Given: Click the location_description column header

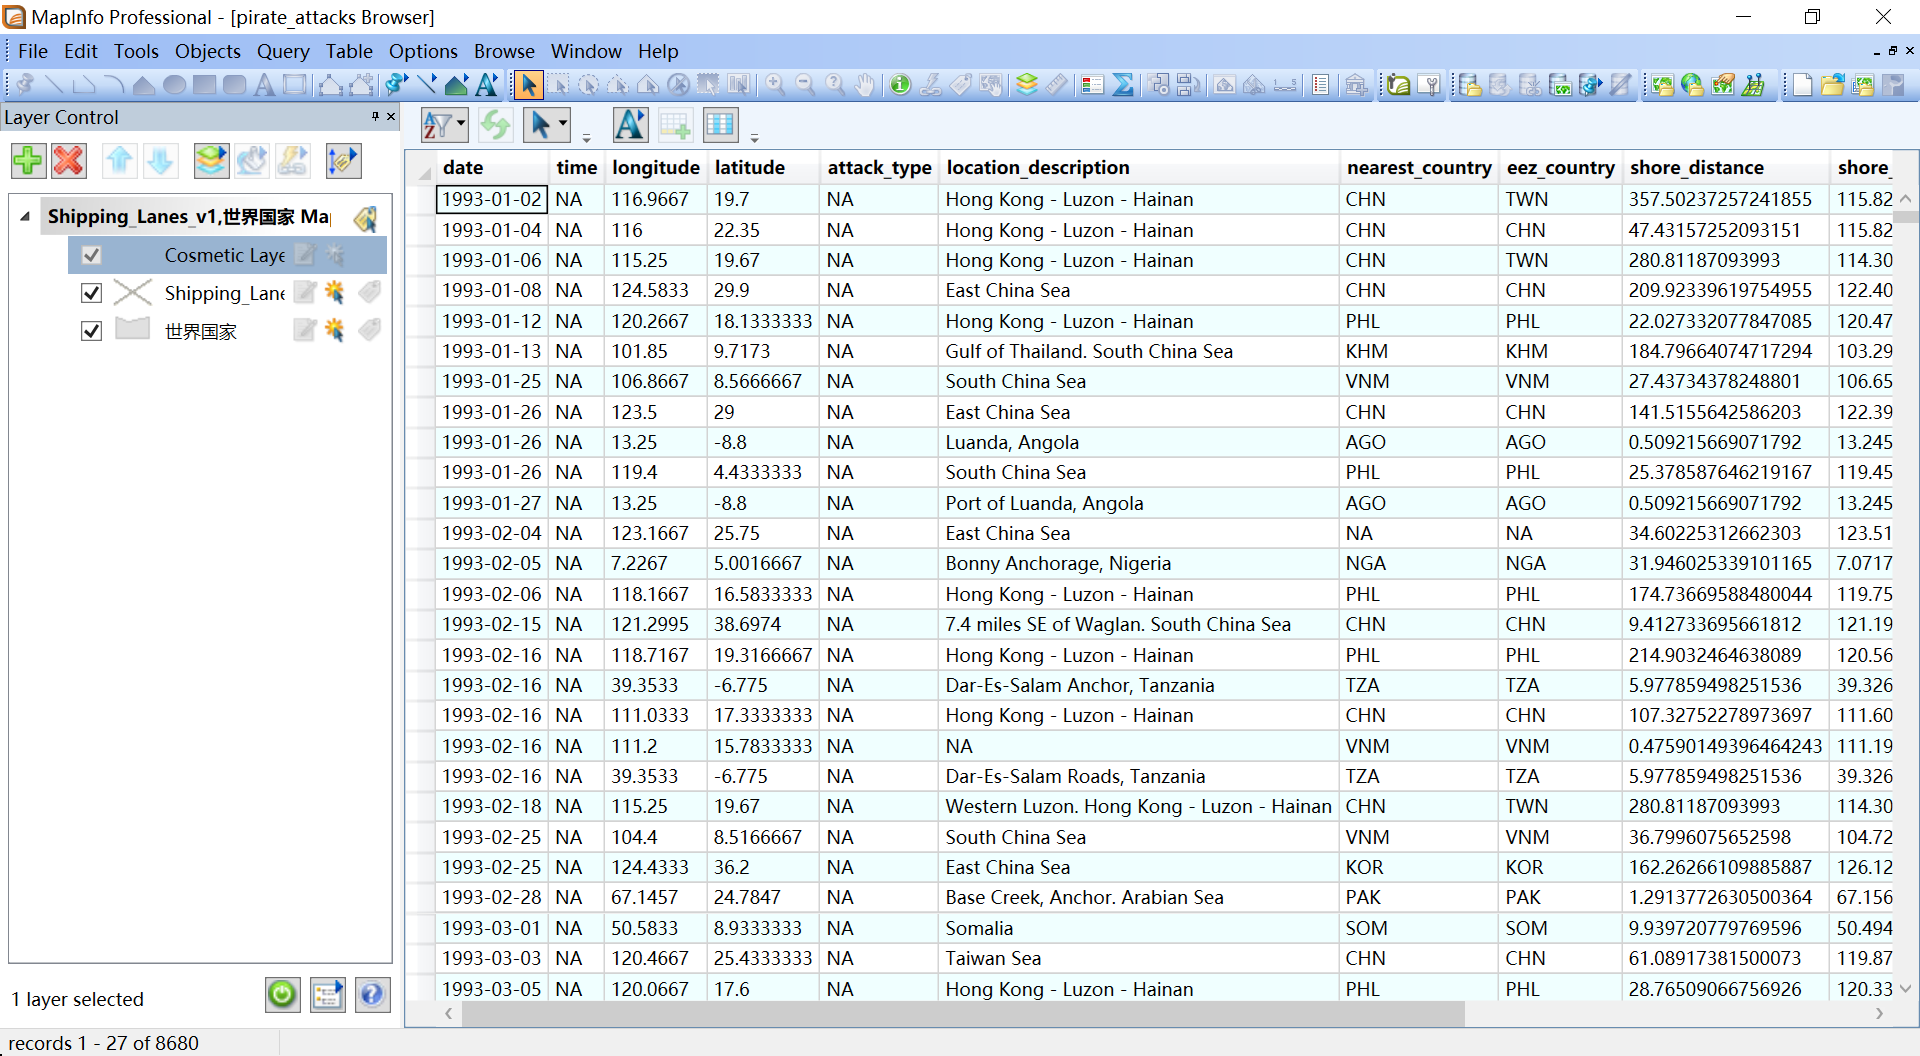Looking at the screenshot, I should pos(1140,168).
